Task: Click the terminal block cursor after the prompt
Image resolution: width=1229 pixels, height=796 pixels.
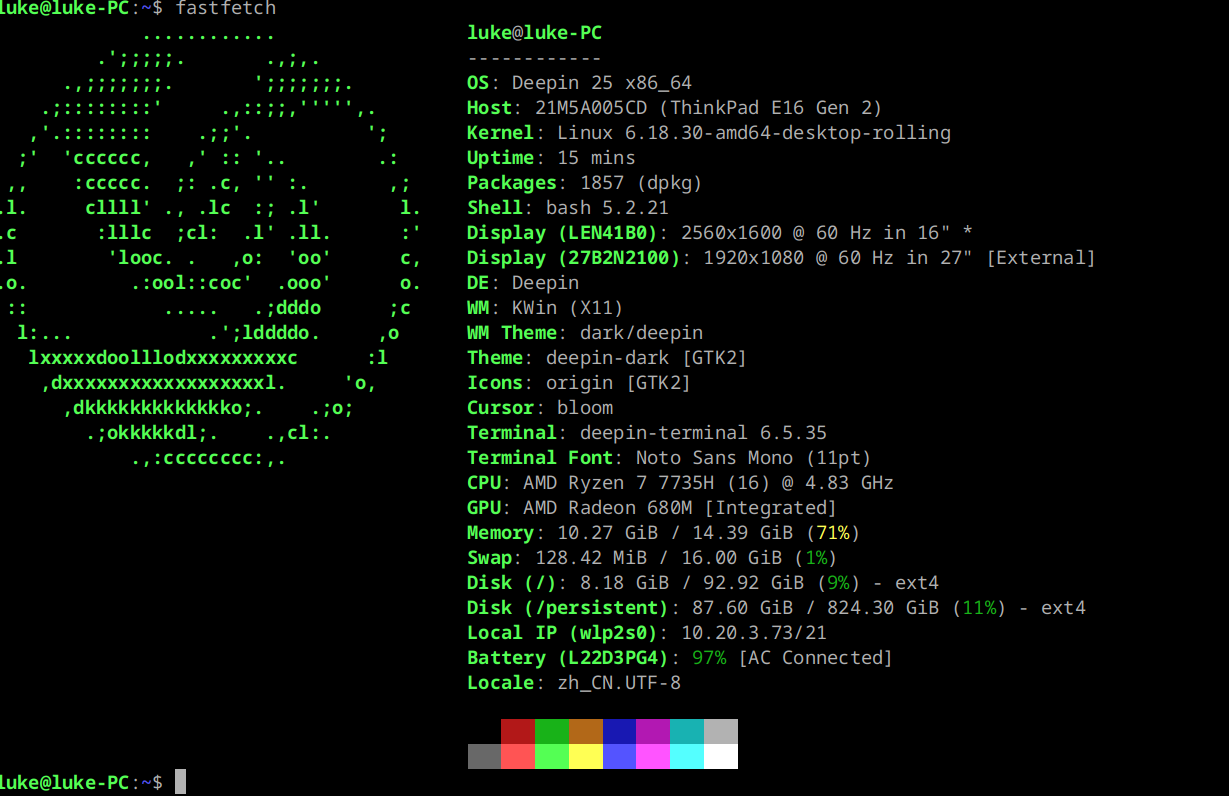Action: click(180, 782)
